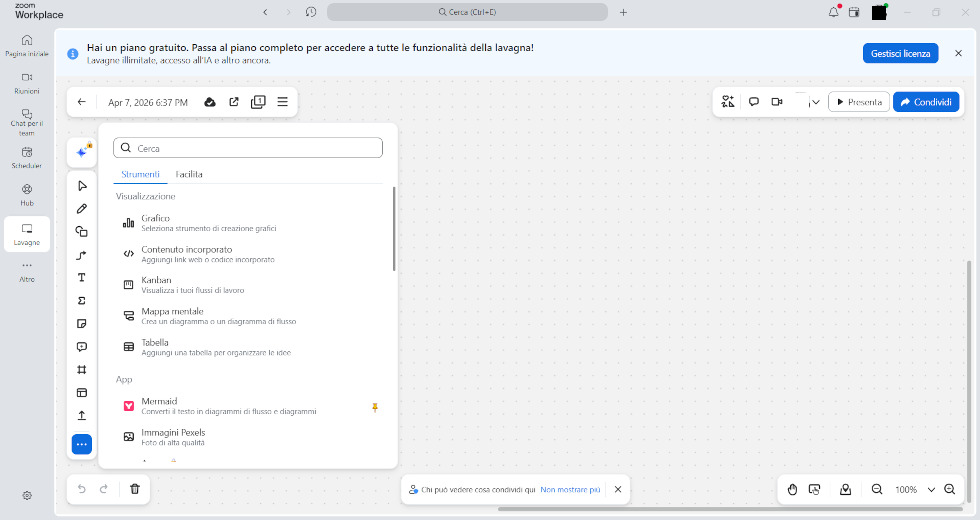Undo the last whiteboard action
The width and height of the screenshot is (980, 520).
click(x=81, y=489)
